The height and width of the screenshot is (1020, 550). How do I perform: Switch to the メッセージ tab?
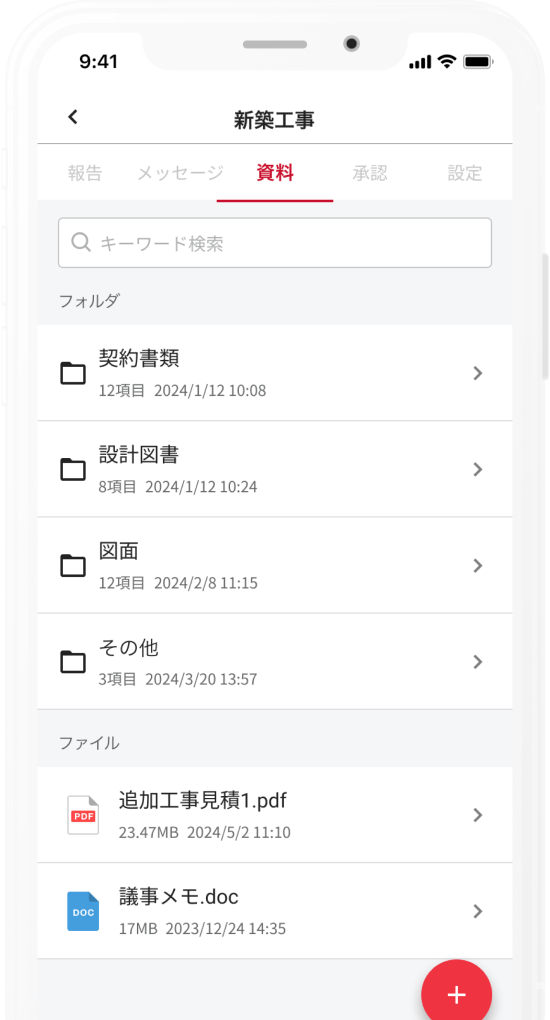click(180, 173)
